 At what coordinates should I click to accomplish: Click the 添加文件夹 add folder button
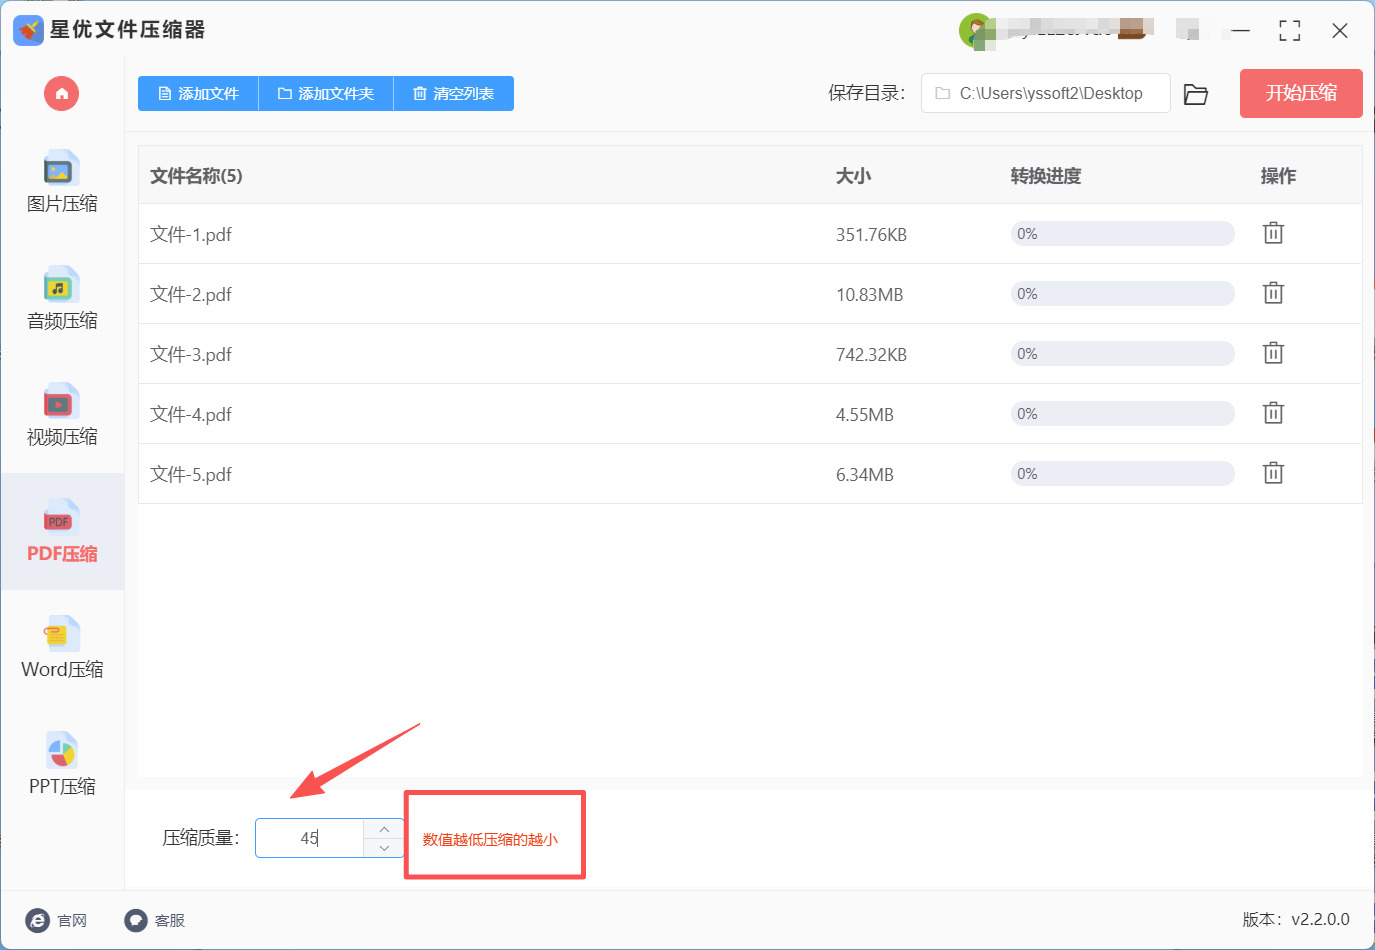click(326, 94)
